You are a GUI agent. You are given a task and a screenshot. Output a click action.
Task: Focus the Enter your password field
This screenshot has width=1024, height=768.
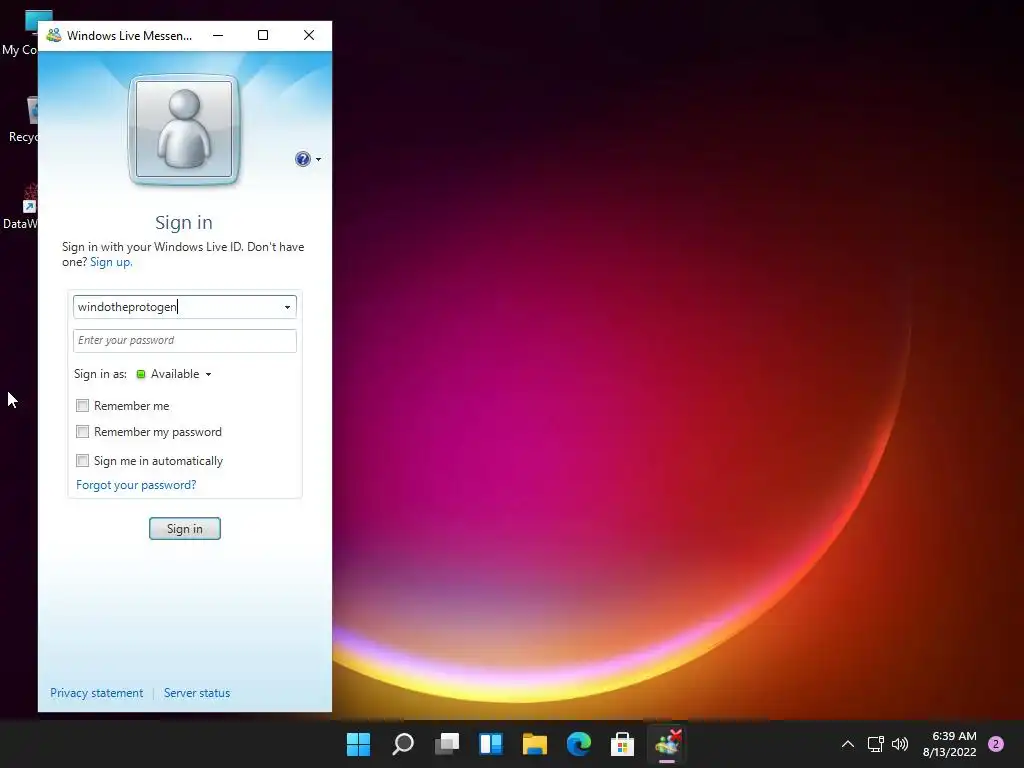tap(185, 340)
